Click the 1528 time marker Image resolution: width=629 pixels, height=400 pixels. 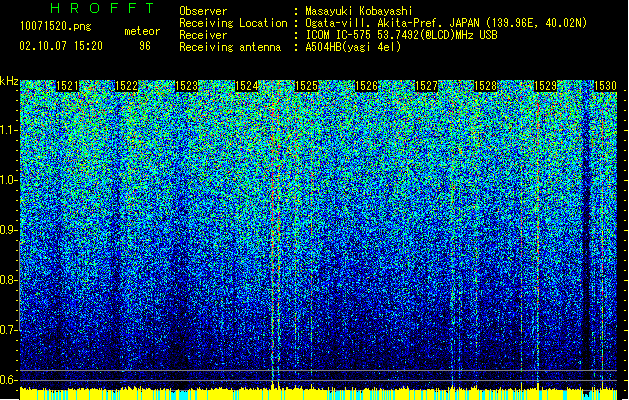click(485, 86)
